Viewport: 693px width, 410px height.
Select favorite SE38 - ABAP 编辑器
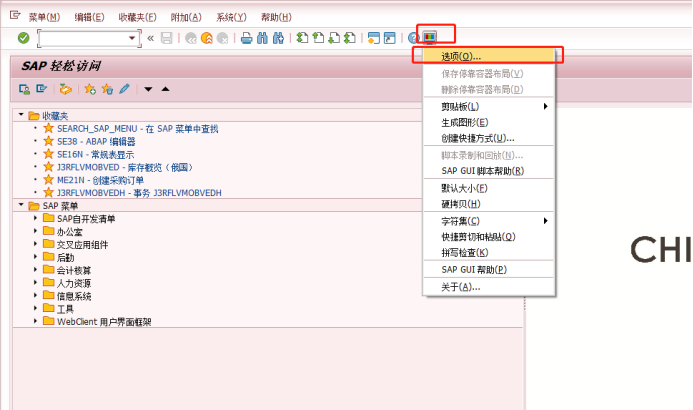(x=96, y=141)
